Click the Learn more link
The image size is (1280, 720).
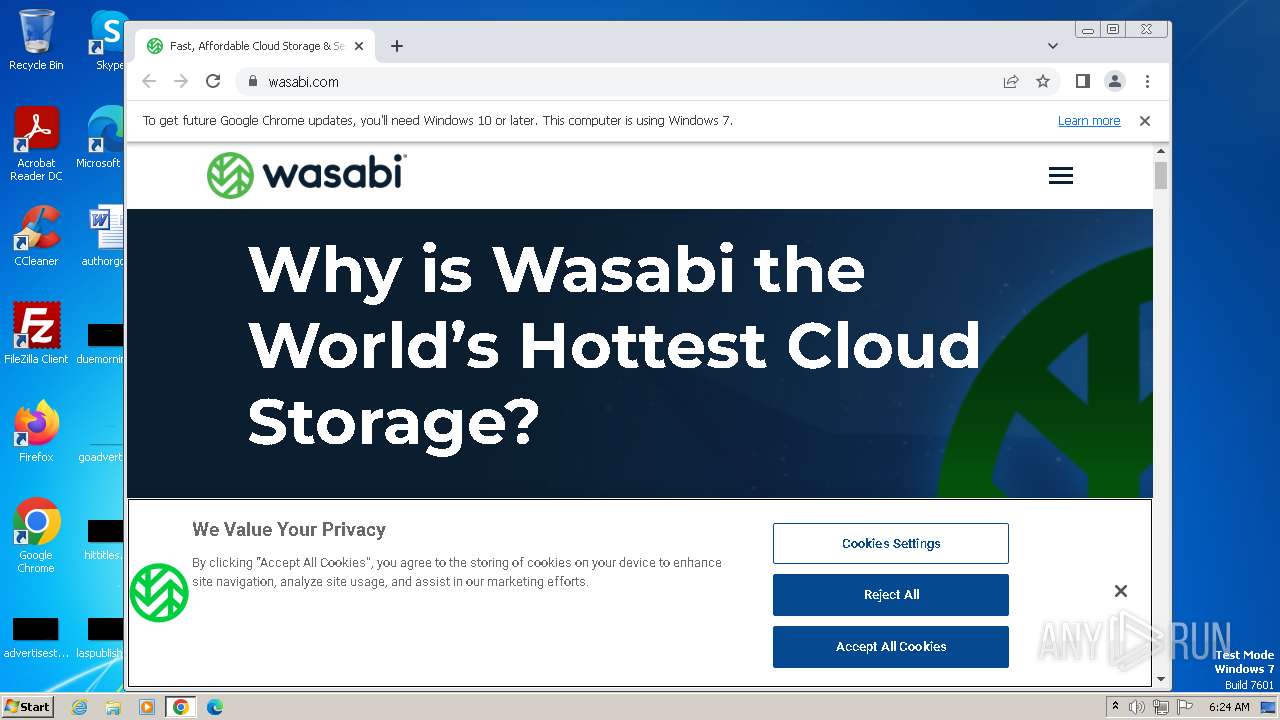(x=1089, y=121)
